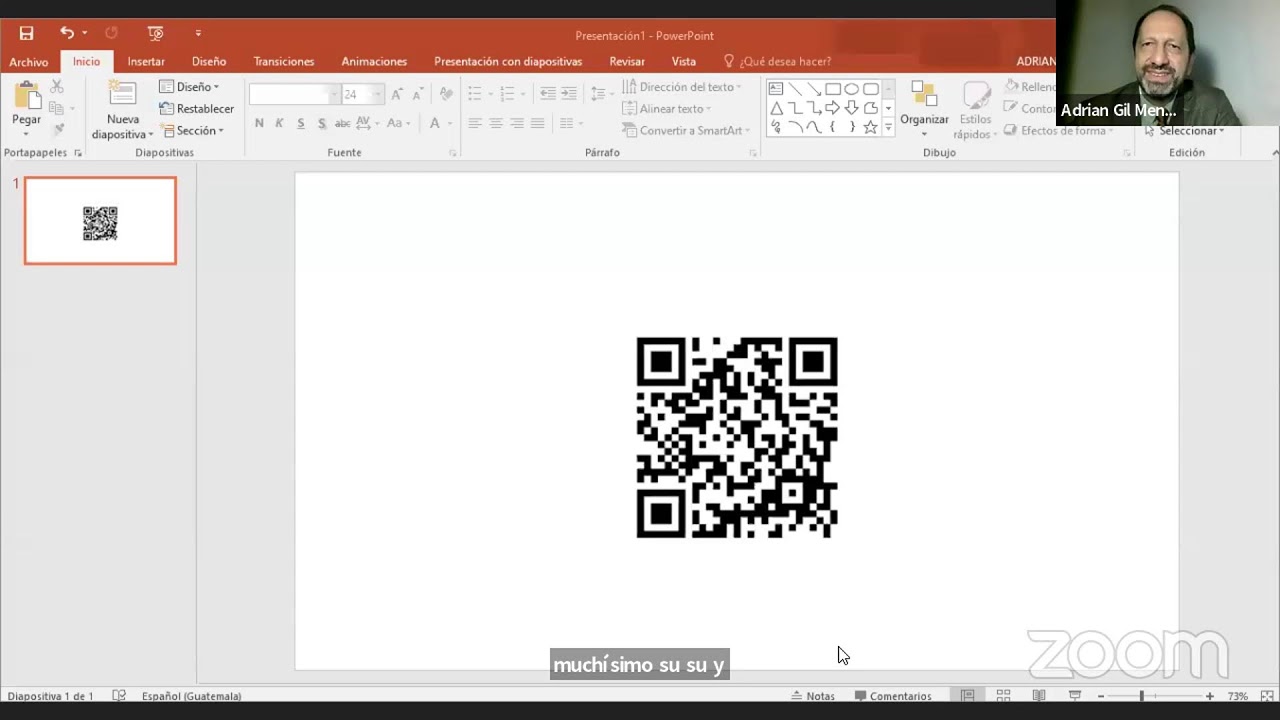
Task: Click Decrease font size icon
Action: pyautogui.click(x=418, y=94)
